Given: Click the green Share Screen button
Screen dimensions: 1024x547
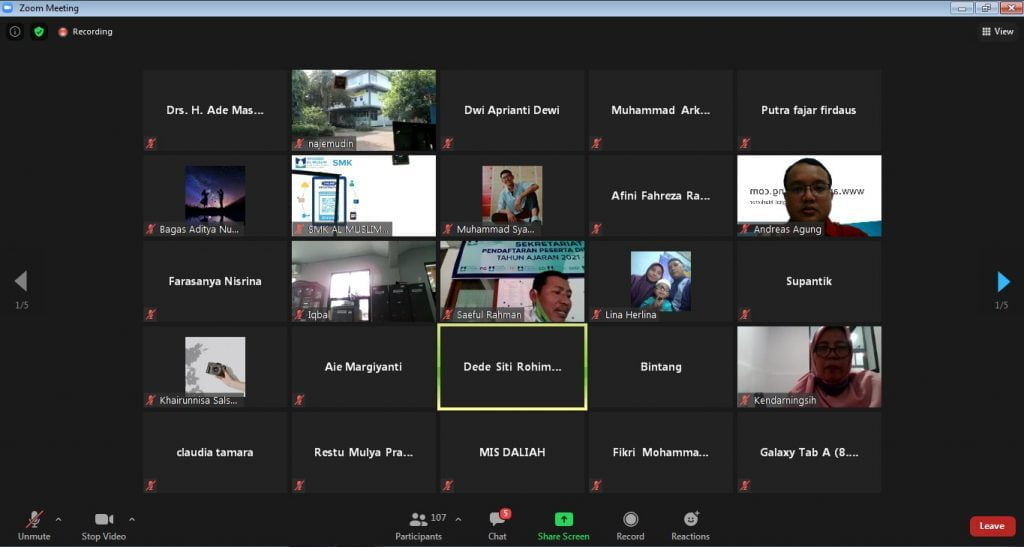Looking at the screenshot, I should coord(563,525).
